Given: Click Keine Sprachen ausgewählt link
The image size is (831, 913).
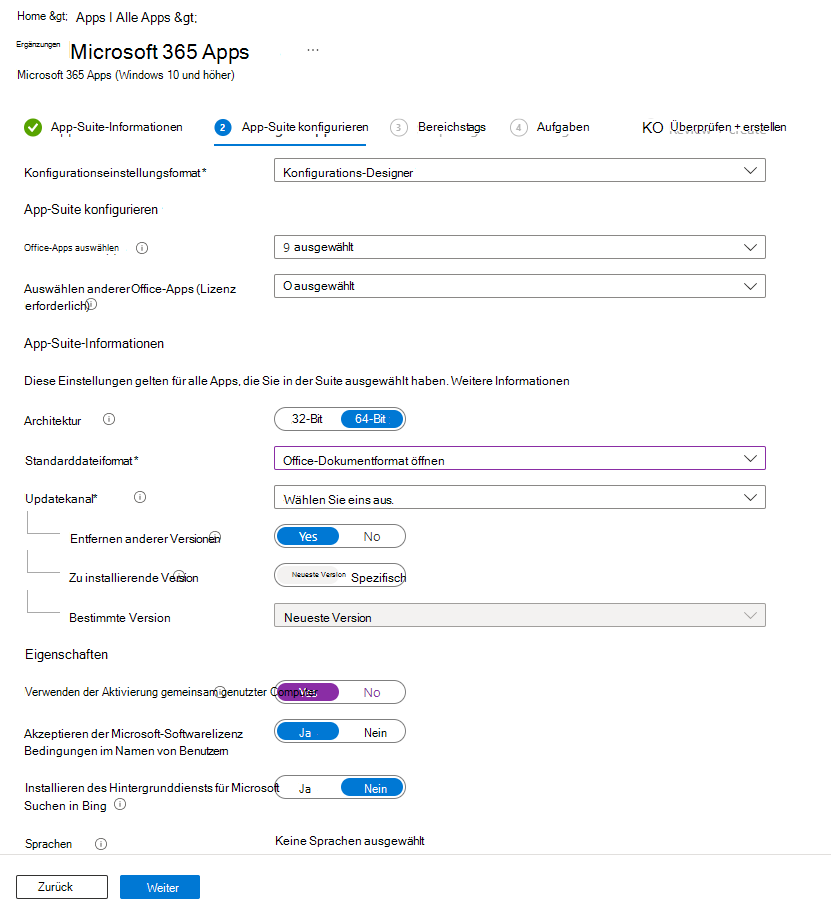Looking at the screenshot, I should coord(349,841).
